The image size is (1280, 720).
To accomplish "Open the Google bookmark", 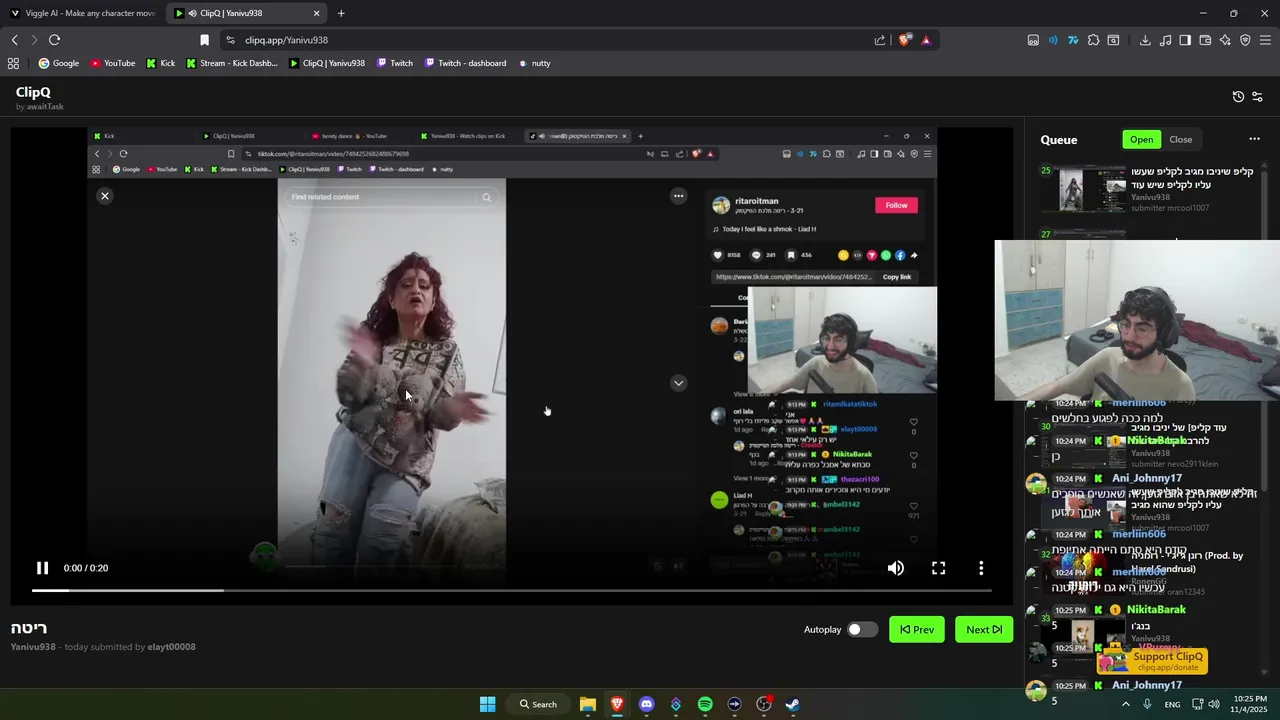I will [x=58, y=63].
